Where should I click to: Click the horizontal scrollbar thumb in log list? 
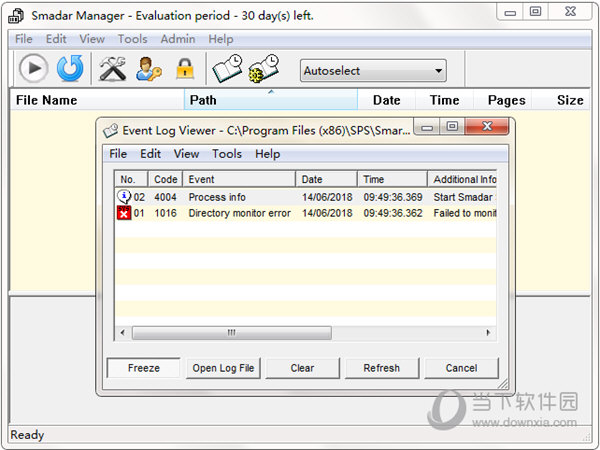click(231, 333)
